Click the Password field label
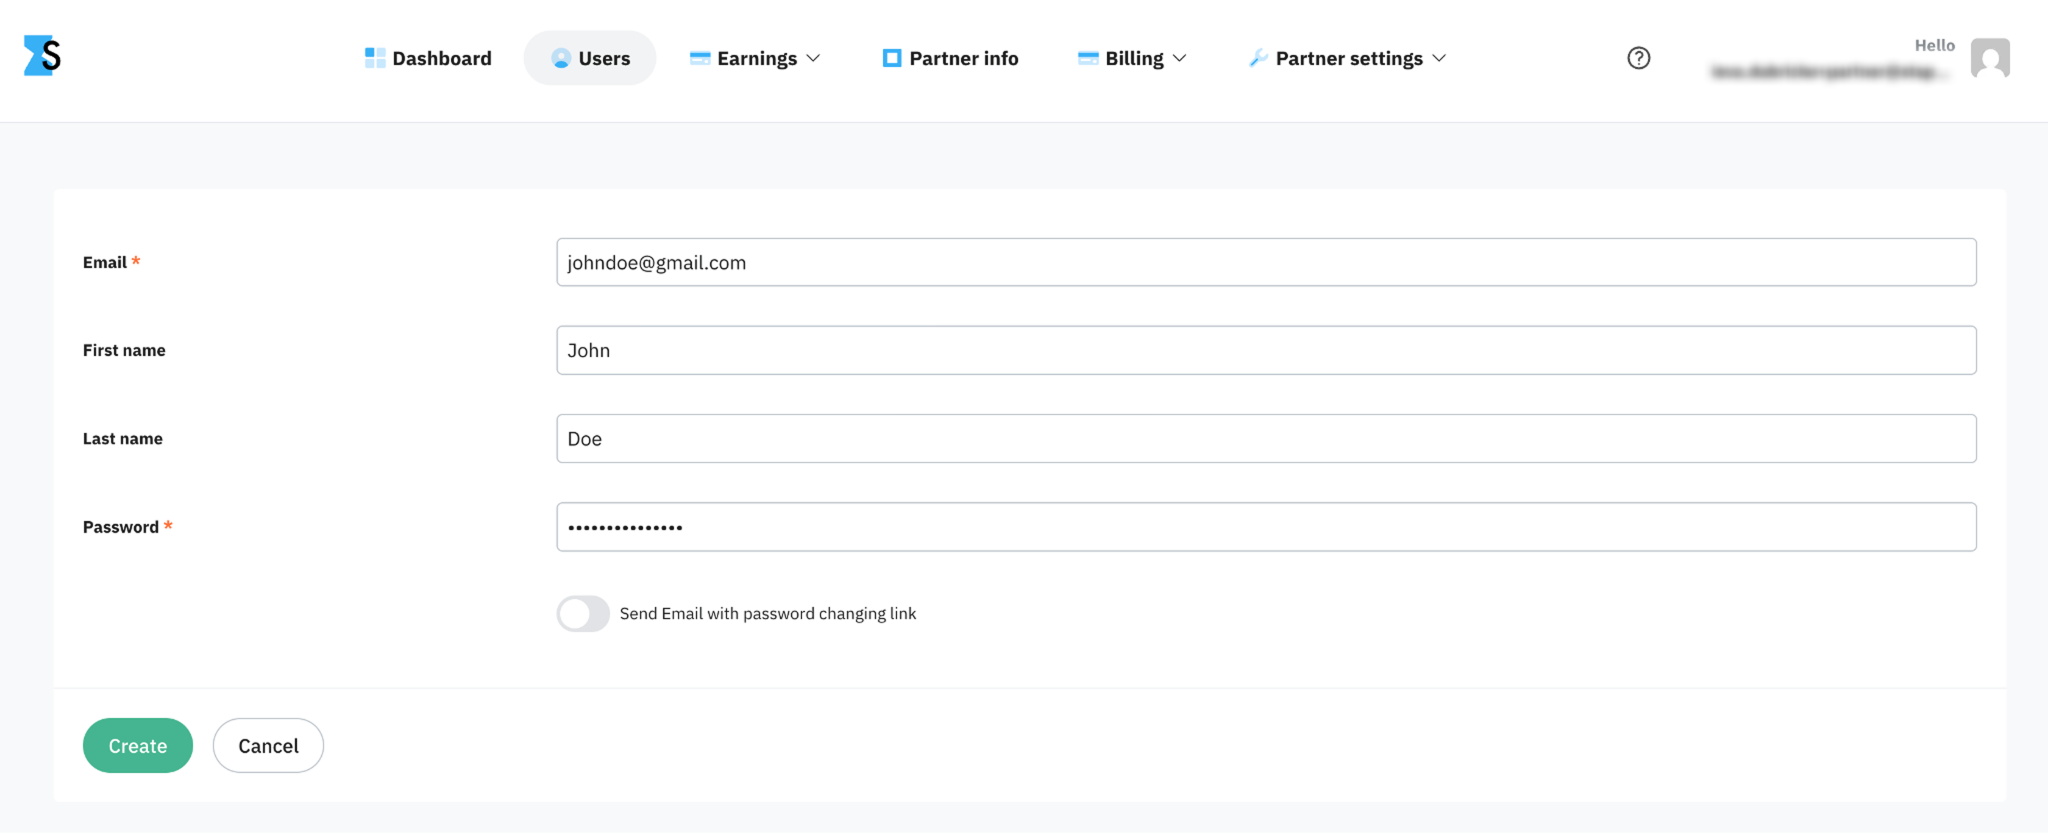Screen dimensions: 2048x833 pos(121,527)
